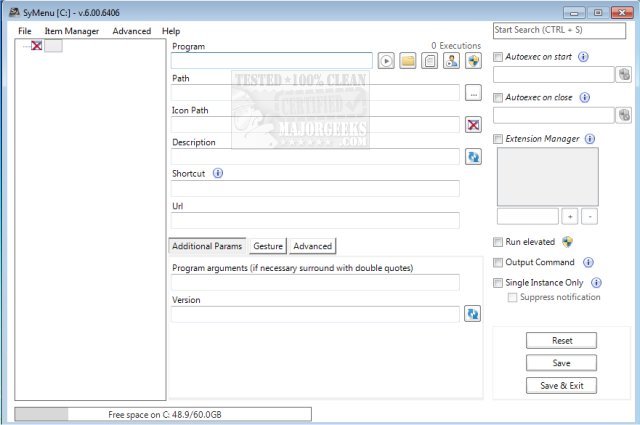Screen dimensions: 640x425
Task: Click the shield icon beside Program field
Action: pyautogui.click(x=474, y=61)
